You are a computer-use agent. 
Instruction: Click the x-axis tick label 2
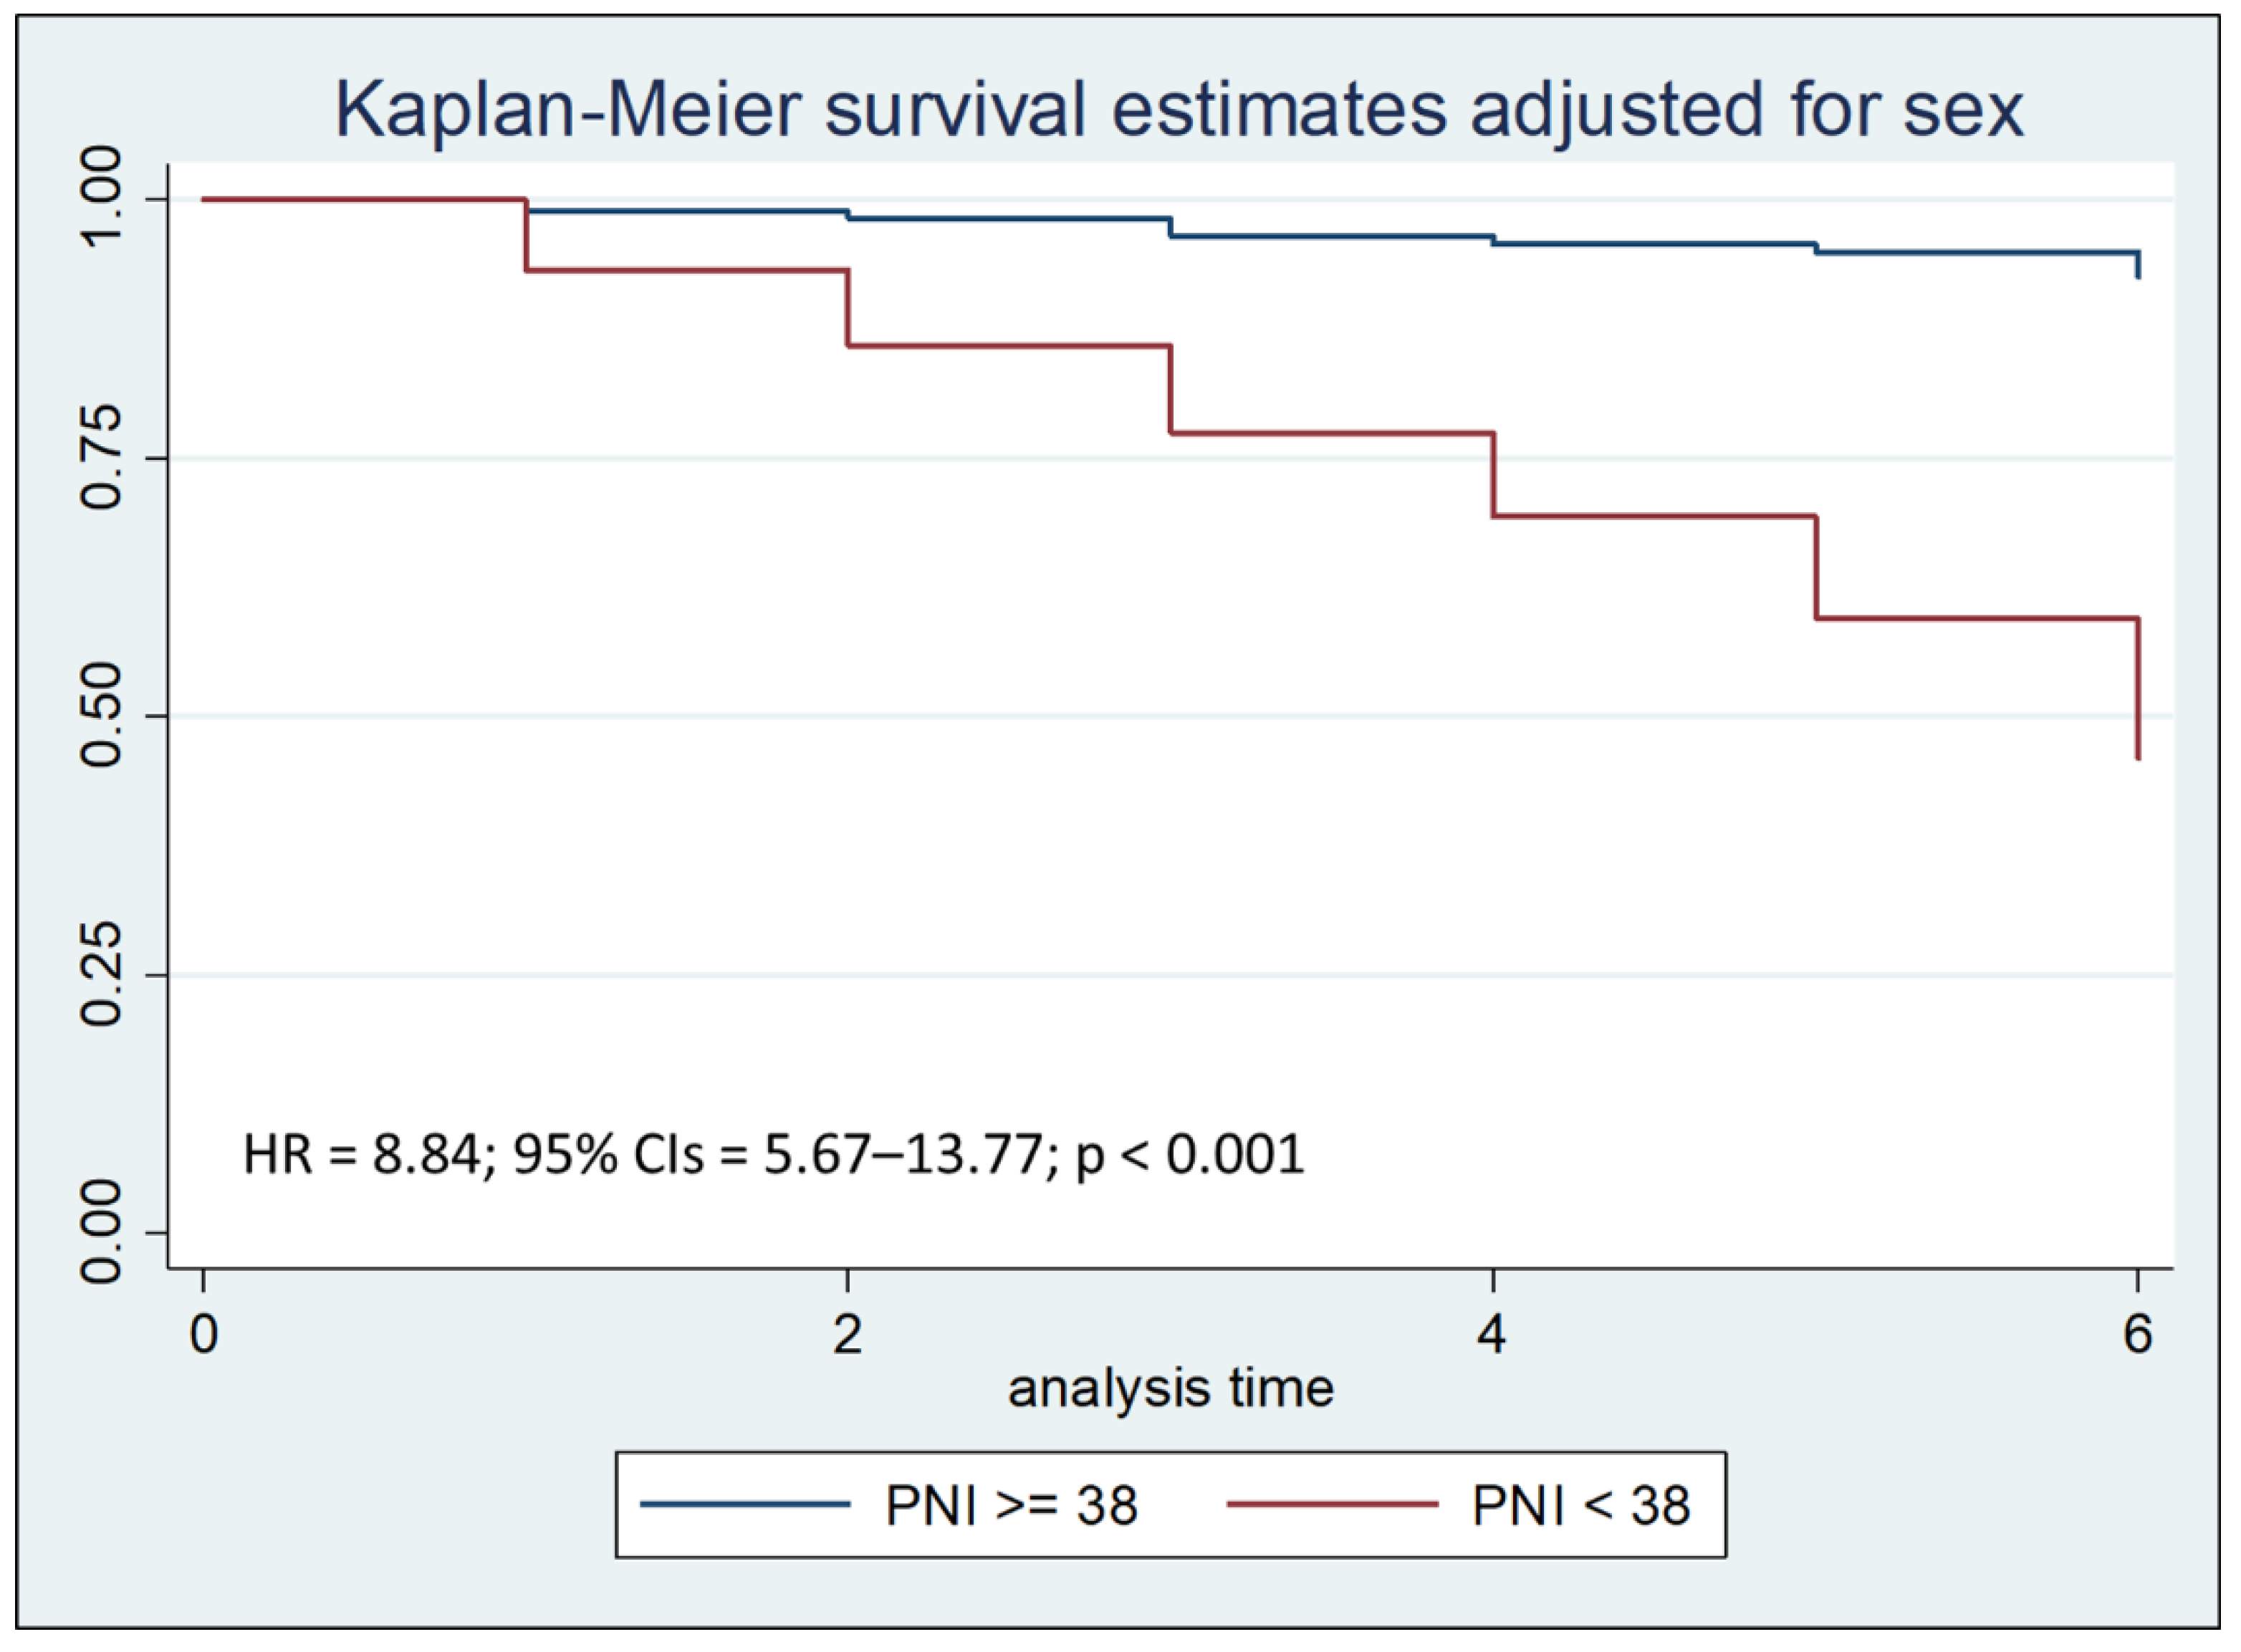coord(848,1334)
